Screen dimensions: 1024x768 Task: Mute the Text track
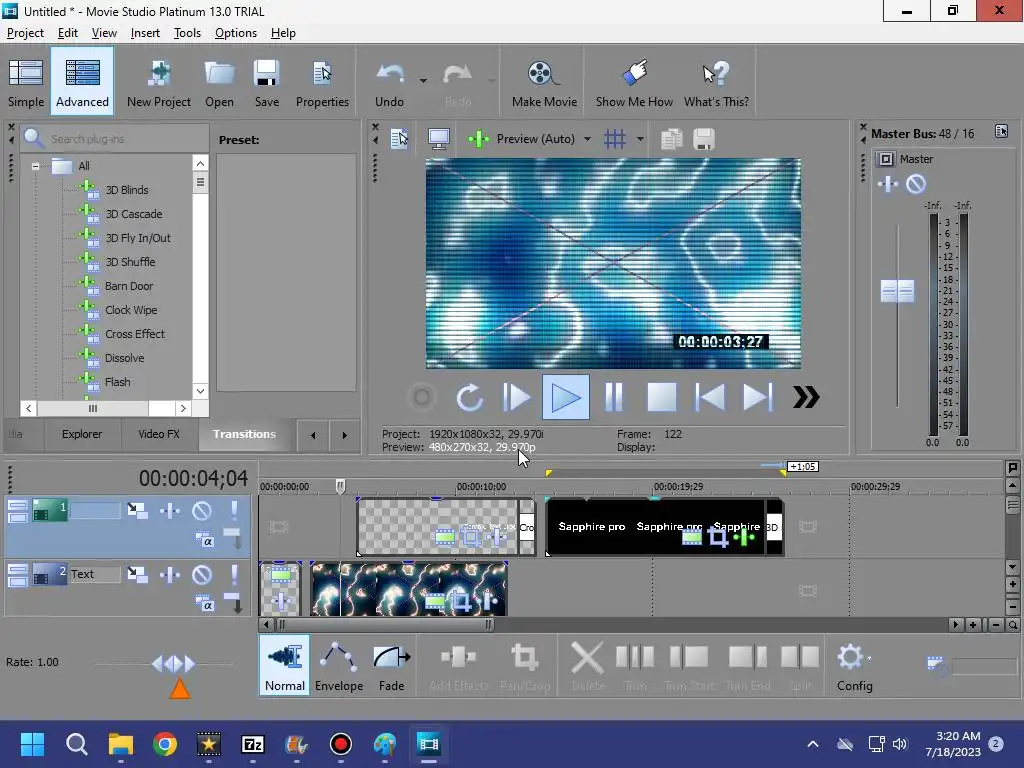[202, 575]
